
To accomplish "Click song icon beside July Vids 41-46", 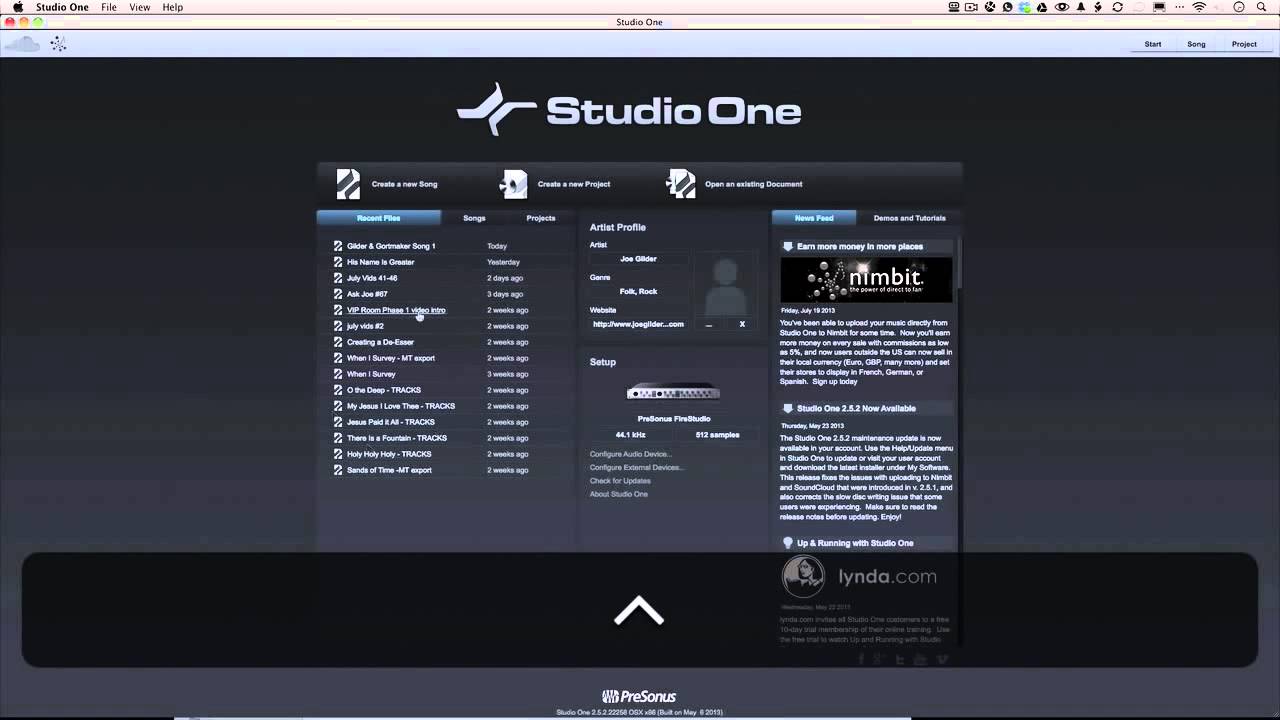I will [338, 278].
